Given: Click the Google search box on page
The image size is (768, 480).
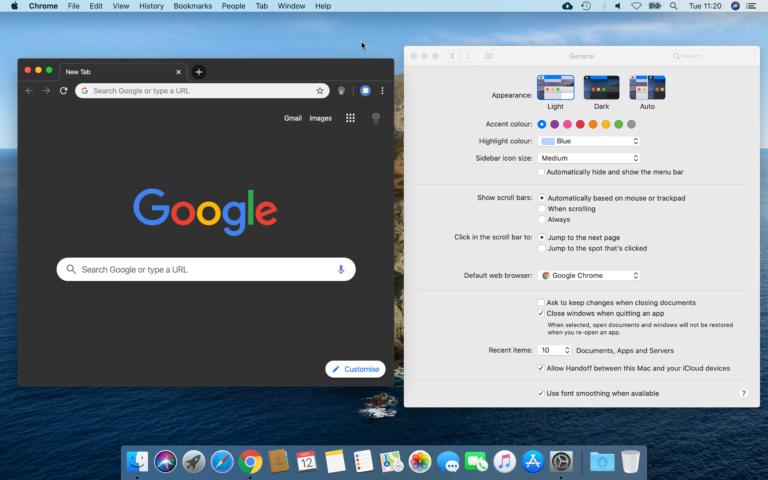Looking at the screenshot, I should click(206, 269).
